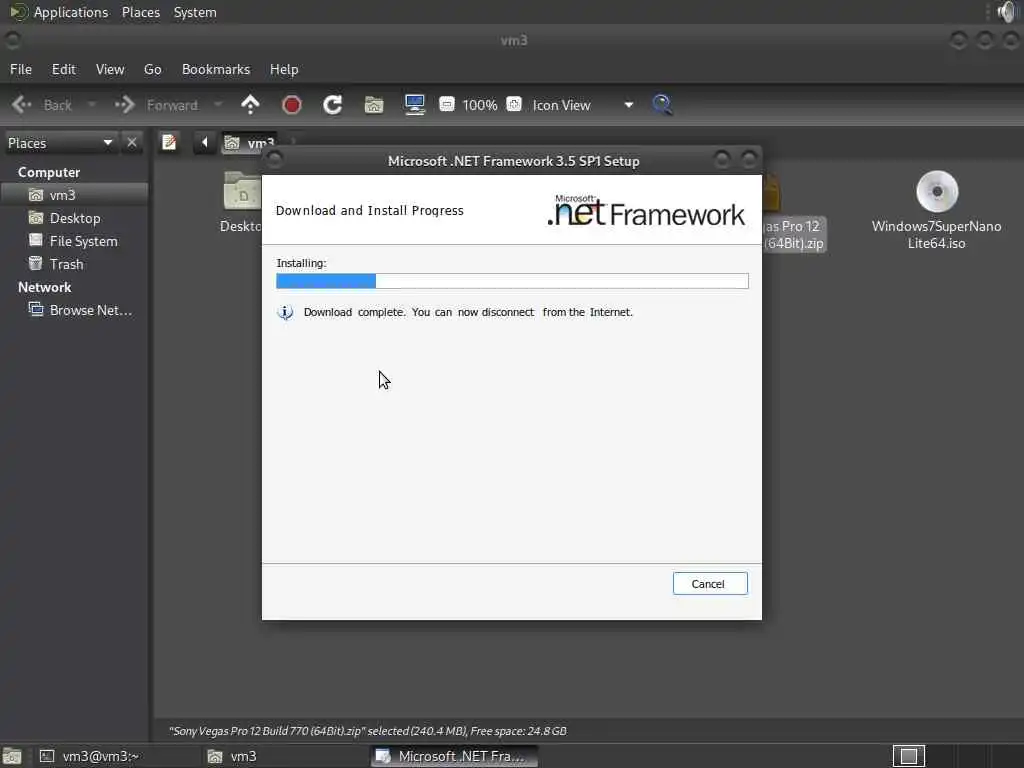
Task: Toggle the location edit pencil icon
Action: click(x=169, y=142)
